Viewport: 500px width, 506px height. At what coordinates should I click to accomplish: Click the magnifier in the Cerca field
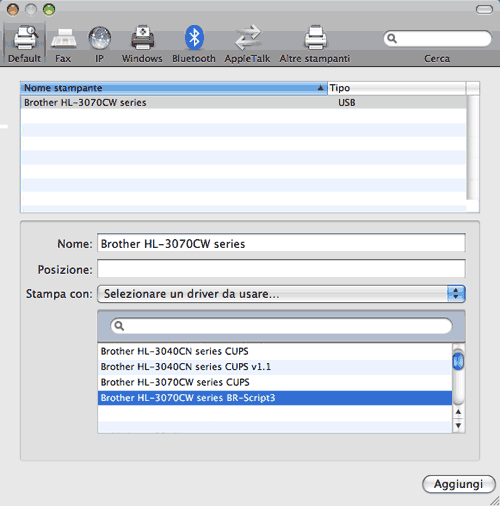tap(392, 39)
